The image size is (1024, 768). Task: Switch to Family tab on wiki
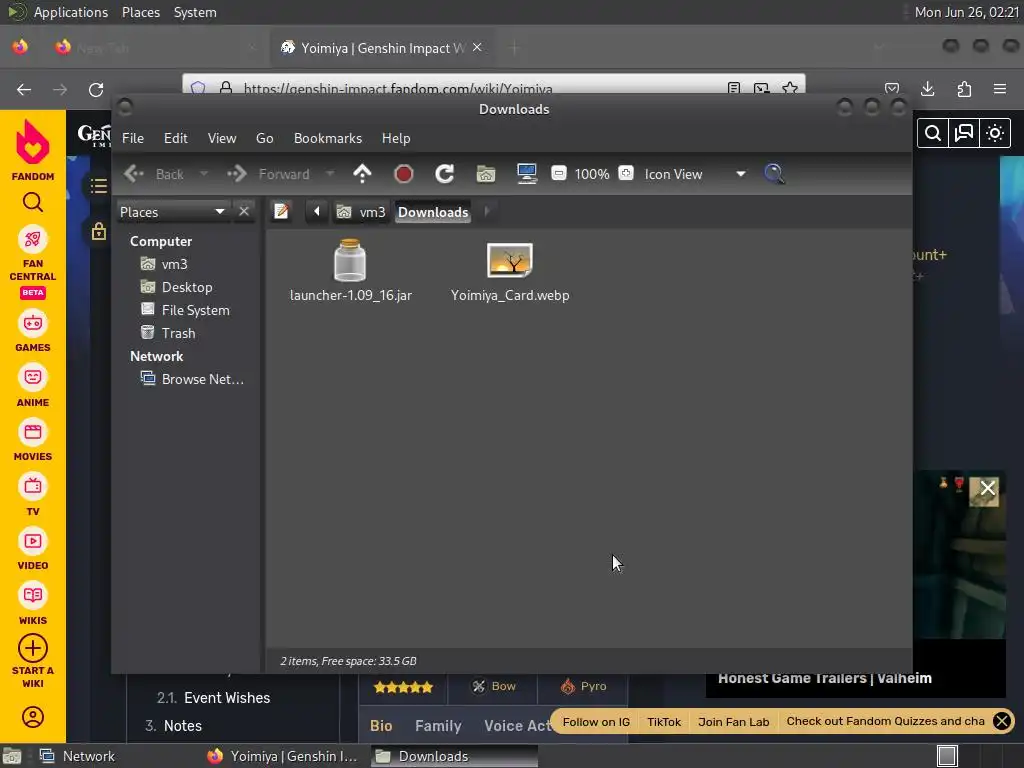438,726
